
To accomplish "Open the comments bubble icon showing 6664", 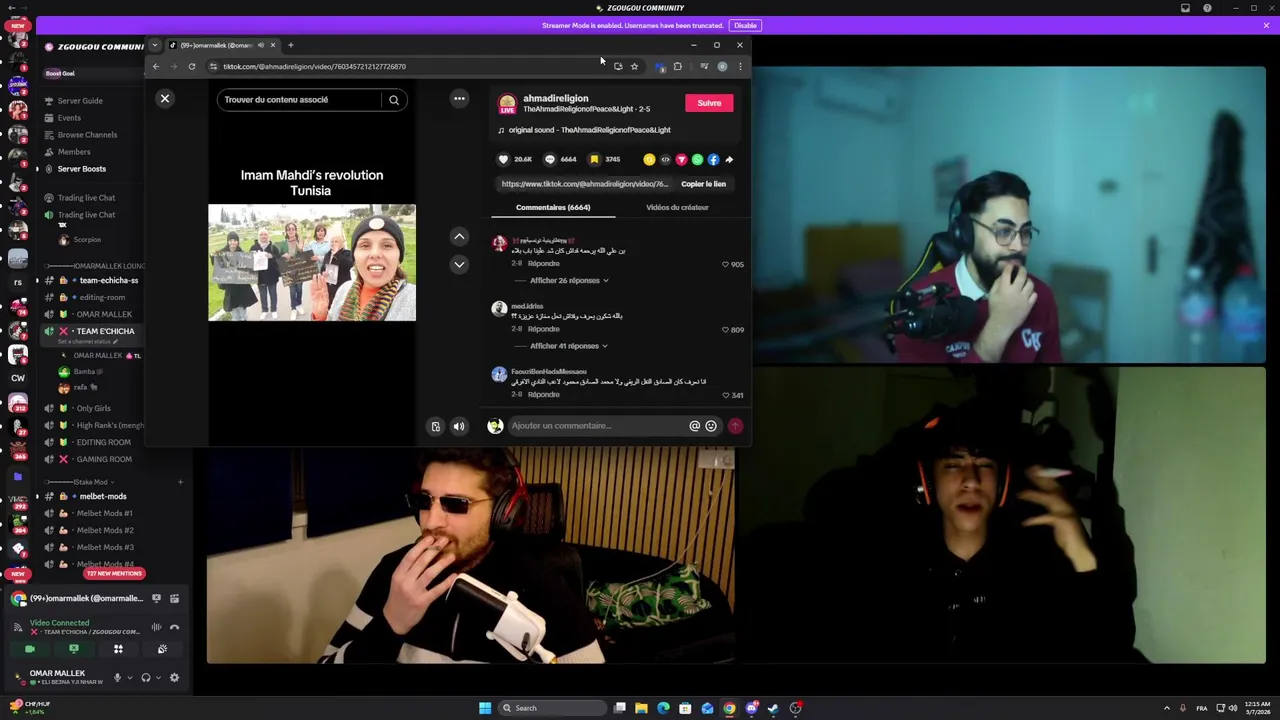I will click(549, 159).
